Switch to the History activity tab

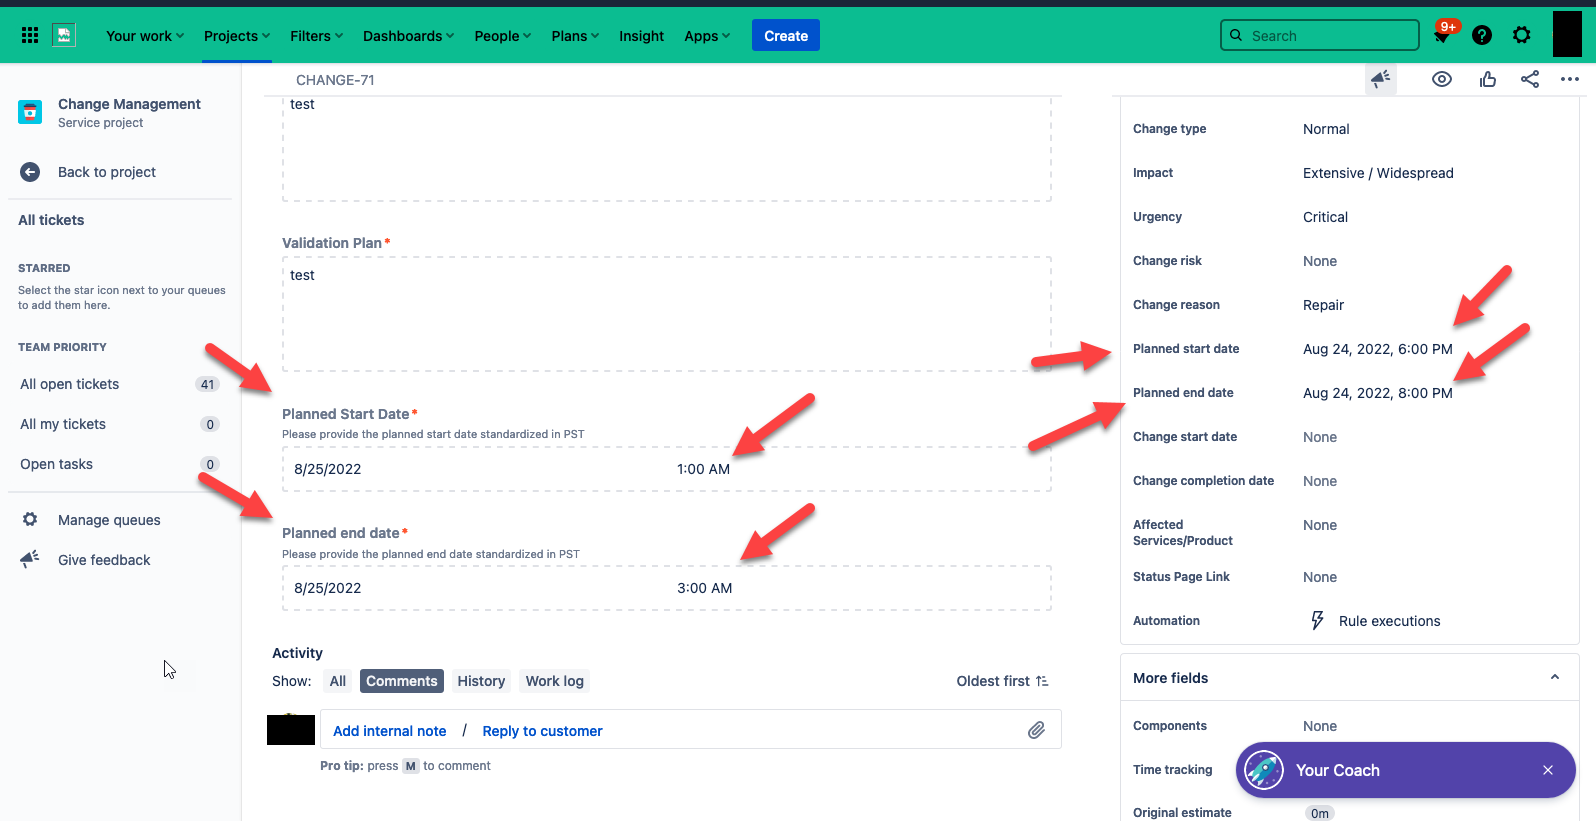click(x=481, y=681)
